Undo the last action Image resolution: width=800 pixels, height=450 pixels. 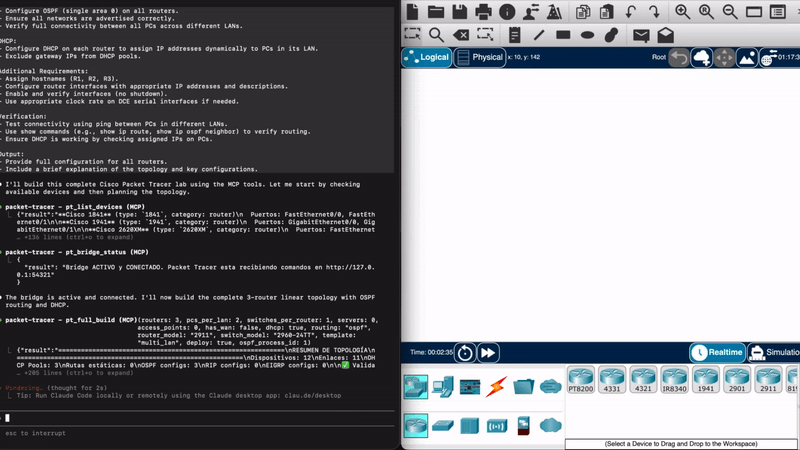point(631,11)
